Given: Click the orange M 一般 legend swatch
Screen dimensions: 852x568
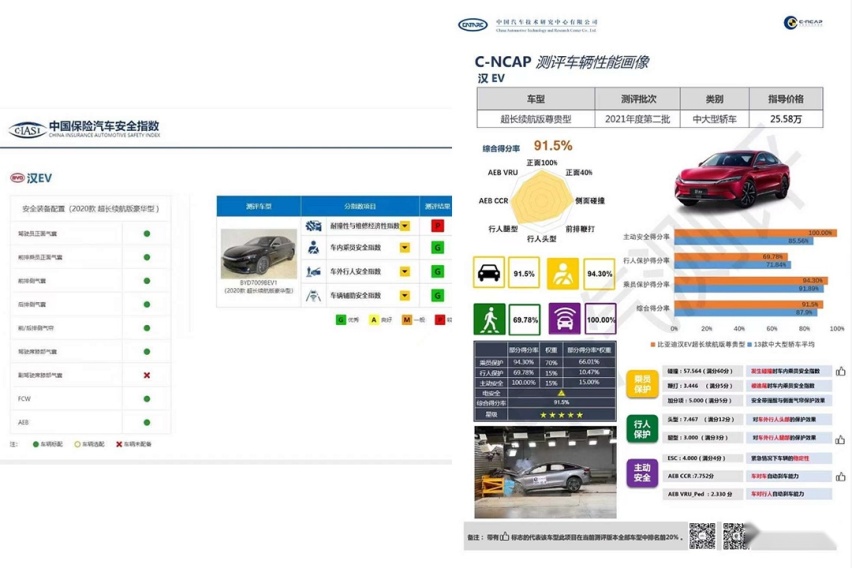Looking at the screenshot, I should click(x=406, y=320).
